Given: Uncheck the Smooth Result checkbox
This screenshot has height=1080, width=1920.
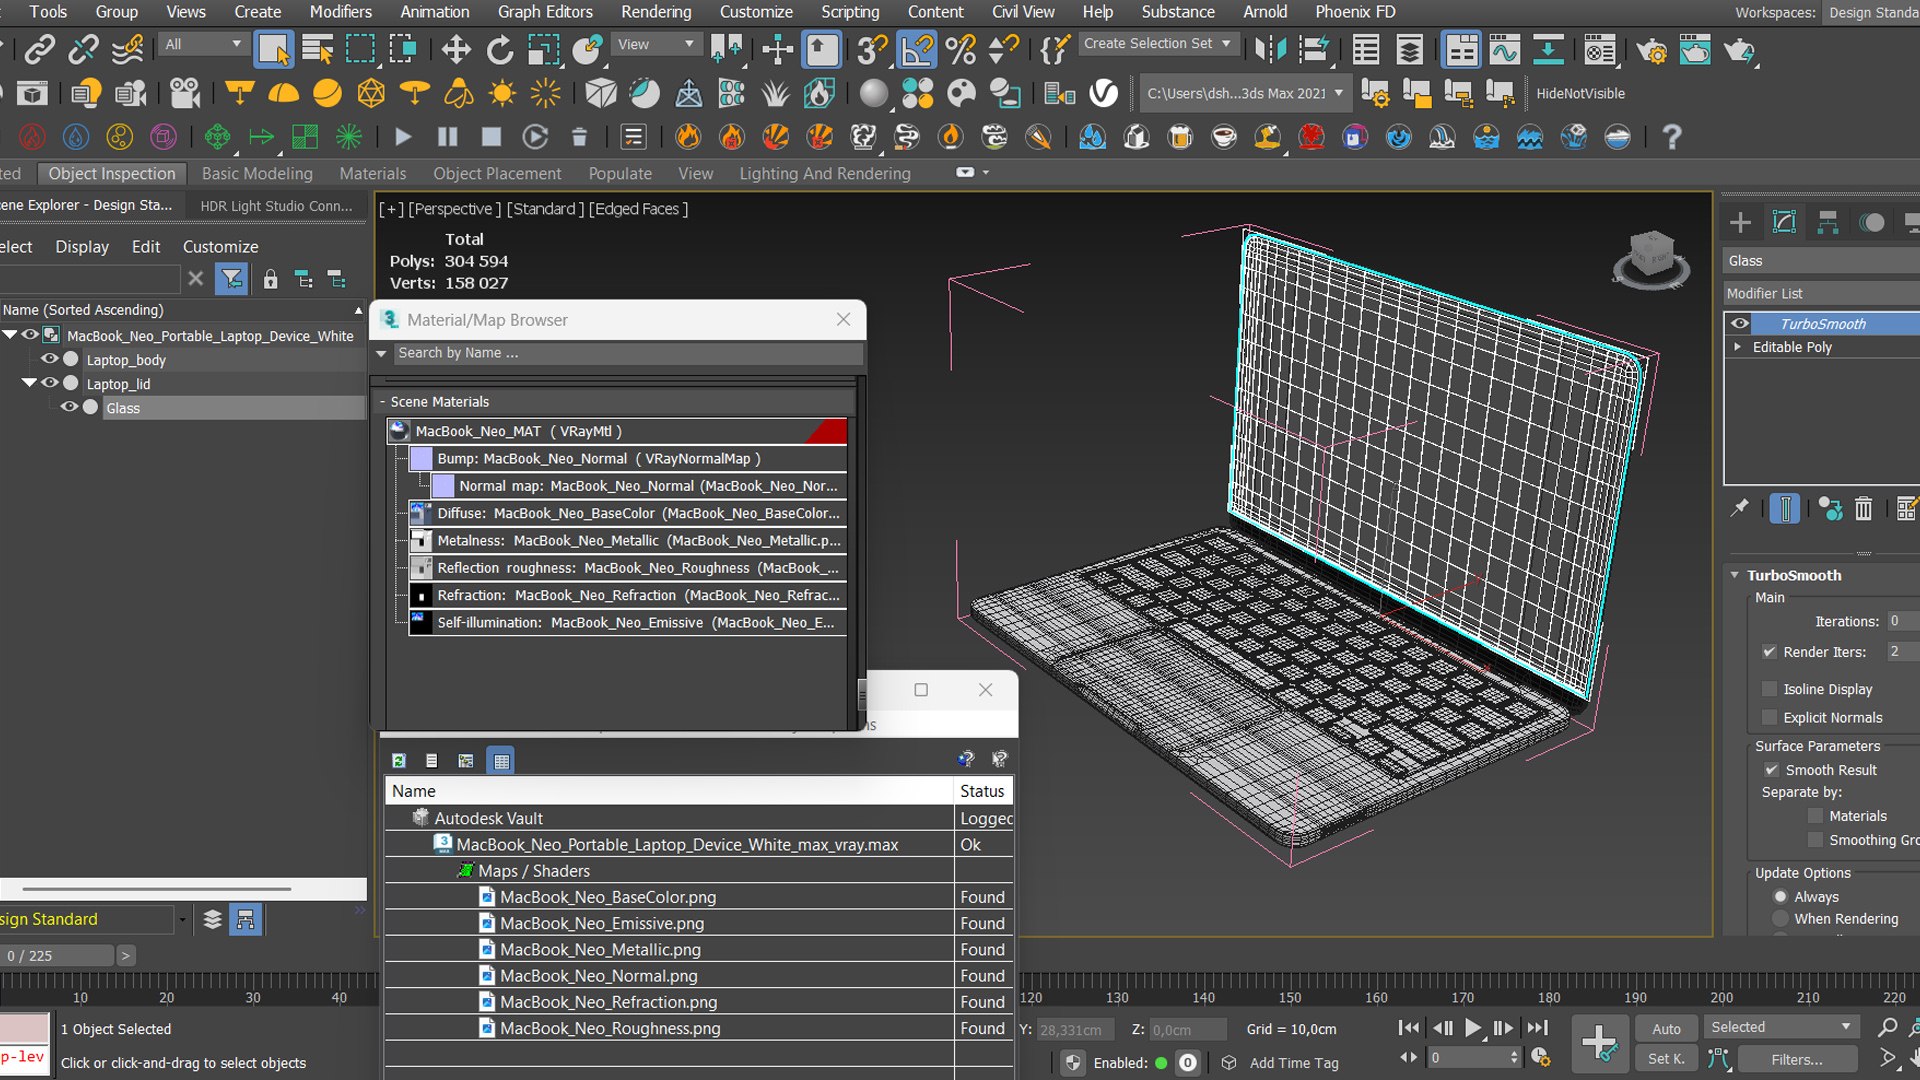Looking at the screenshot, I should pos(1771,770).
